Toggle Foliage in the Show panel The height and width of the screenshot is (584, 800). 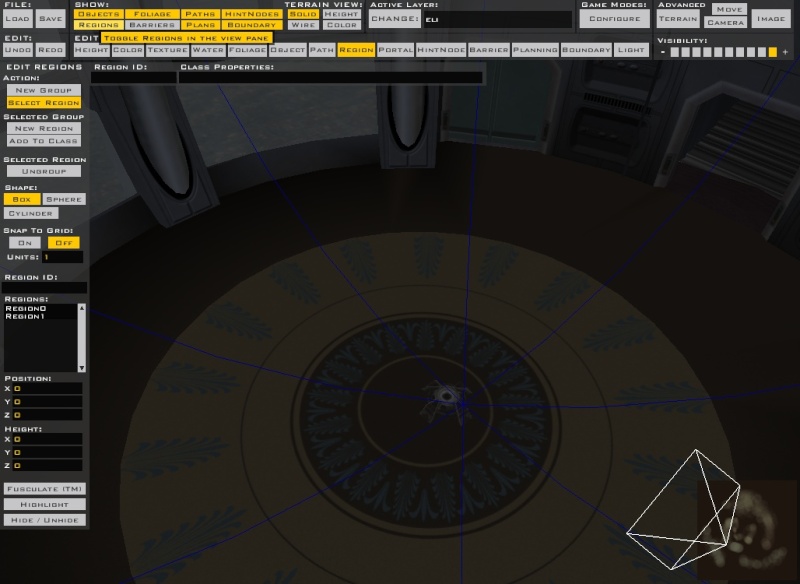152,14
